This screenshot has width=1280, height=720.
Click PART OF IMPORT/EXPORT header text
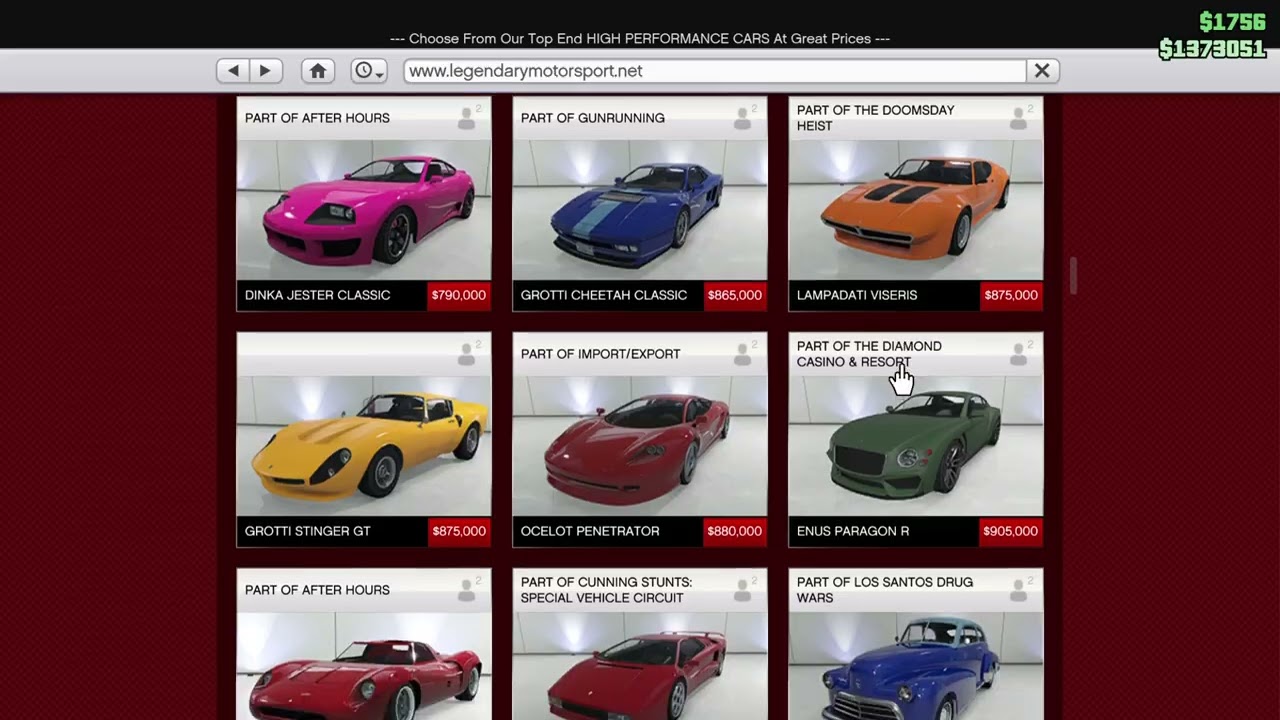pos(601,354)
